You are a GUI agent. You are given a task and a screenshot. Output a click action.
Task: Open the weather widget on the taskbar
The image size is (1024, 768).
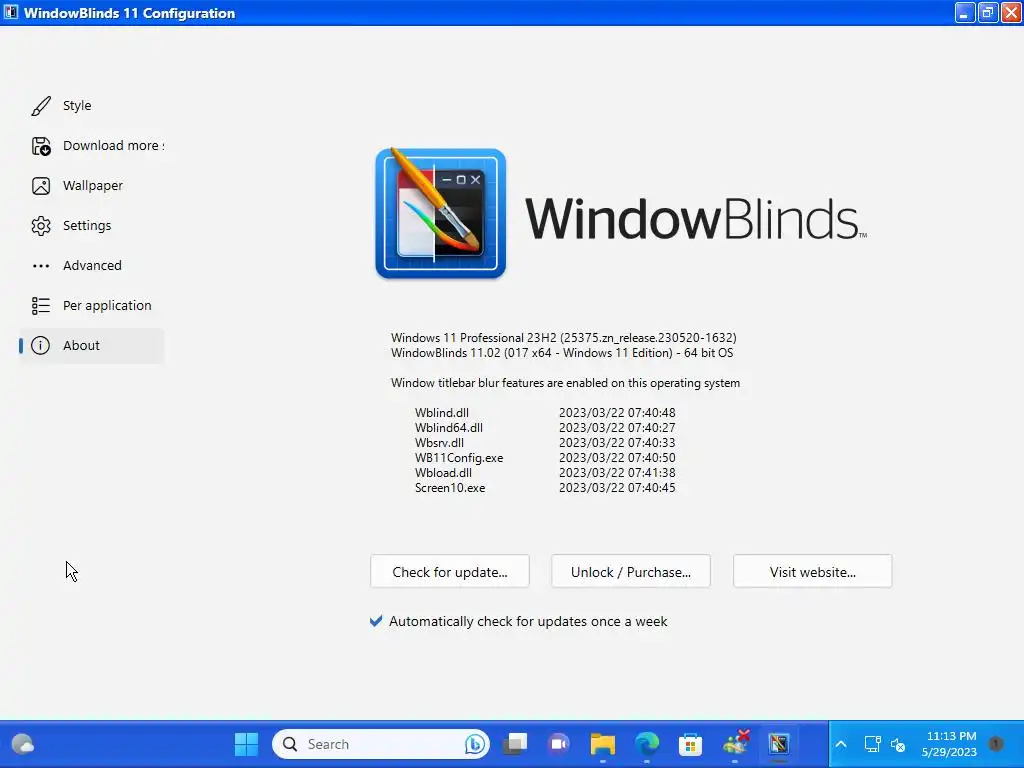click(x=23, y=744)
